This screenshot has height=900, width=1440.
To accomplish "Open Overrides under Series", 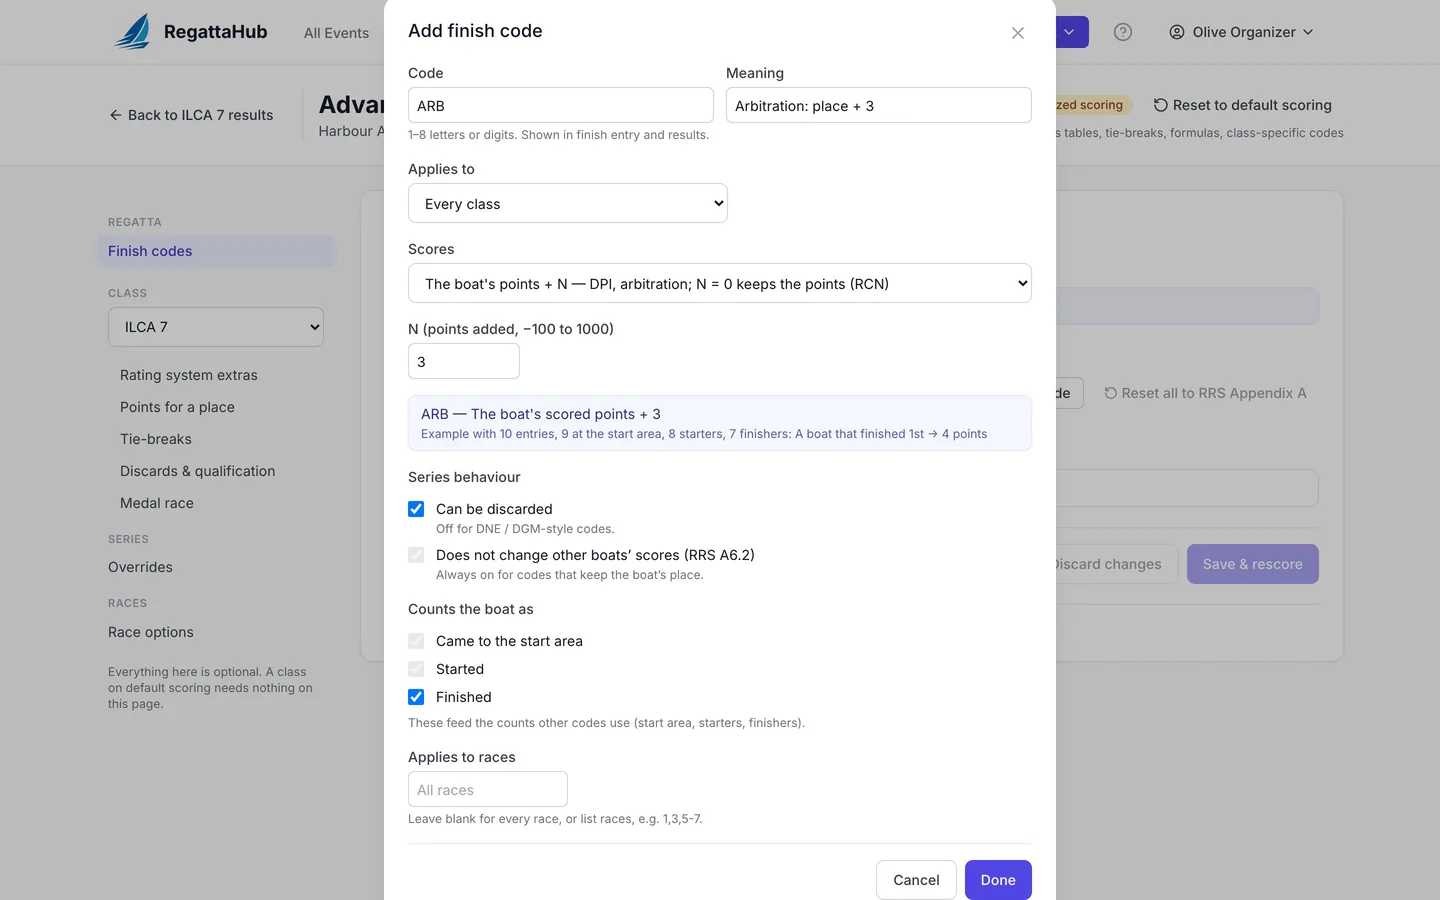I will (x=140, y=567).
